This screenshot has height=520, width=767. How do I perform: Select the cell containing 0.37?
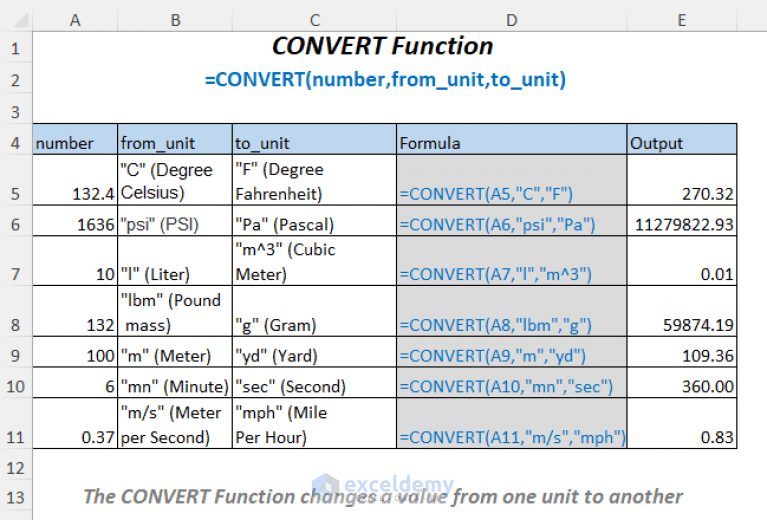(75, 423)
